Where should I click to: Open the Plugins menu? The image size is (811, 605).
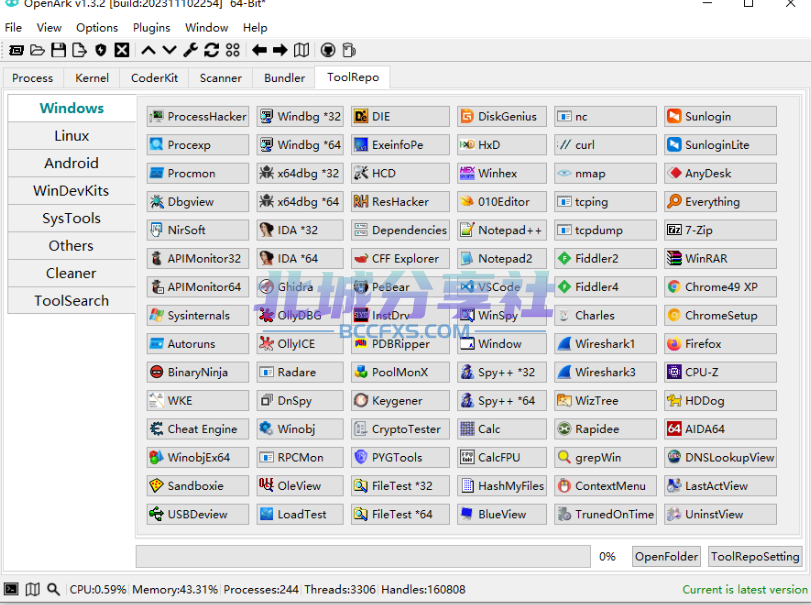click(152, 27)
